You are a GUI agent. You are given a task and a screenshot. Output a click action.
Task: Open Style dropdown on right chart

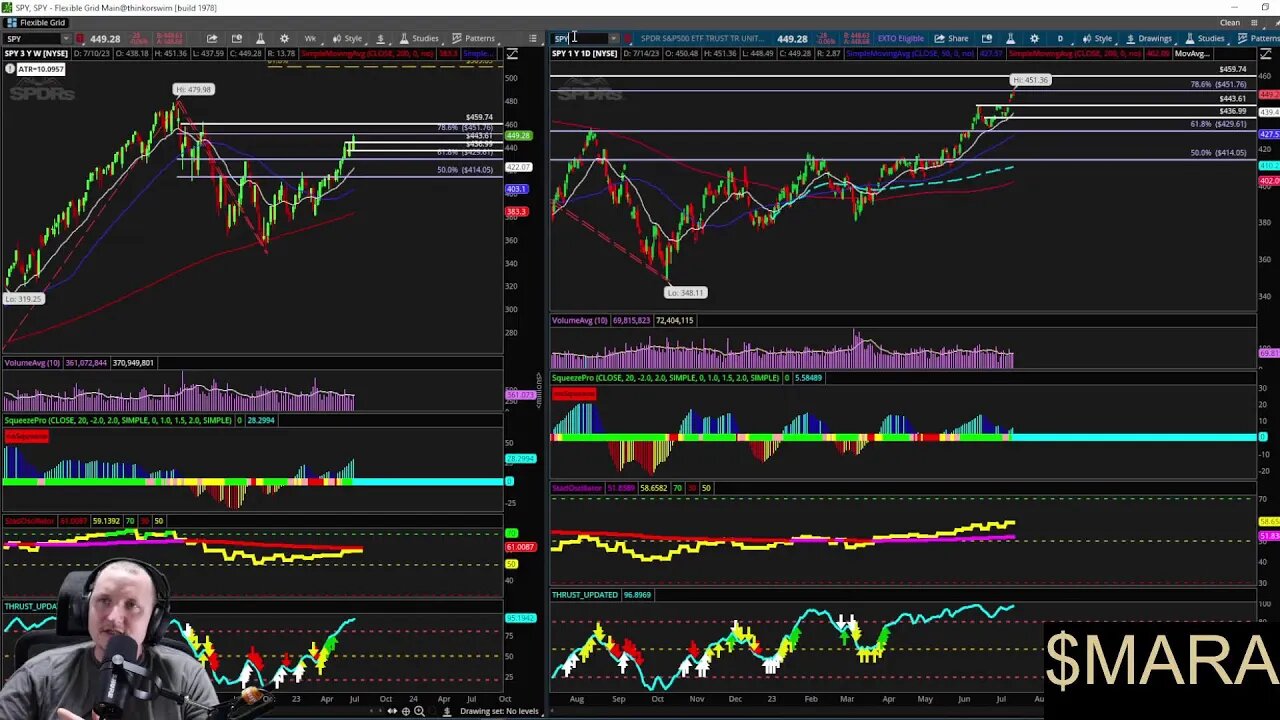(1096, 39)
